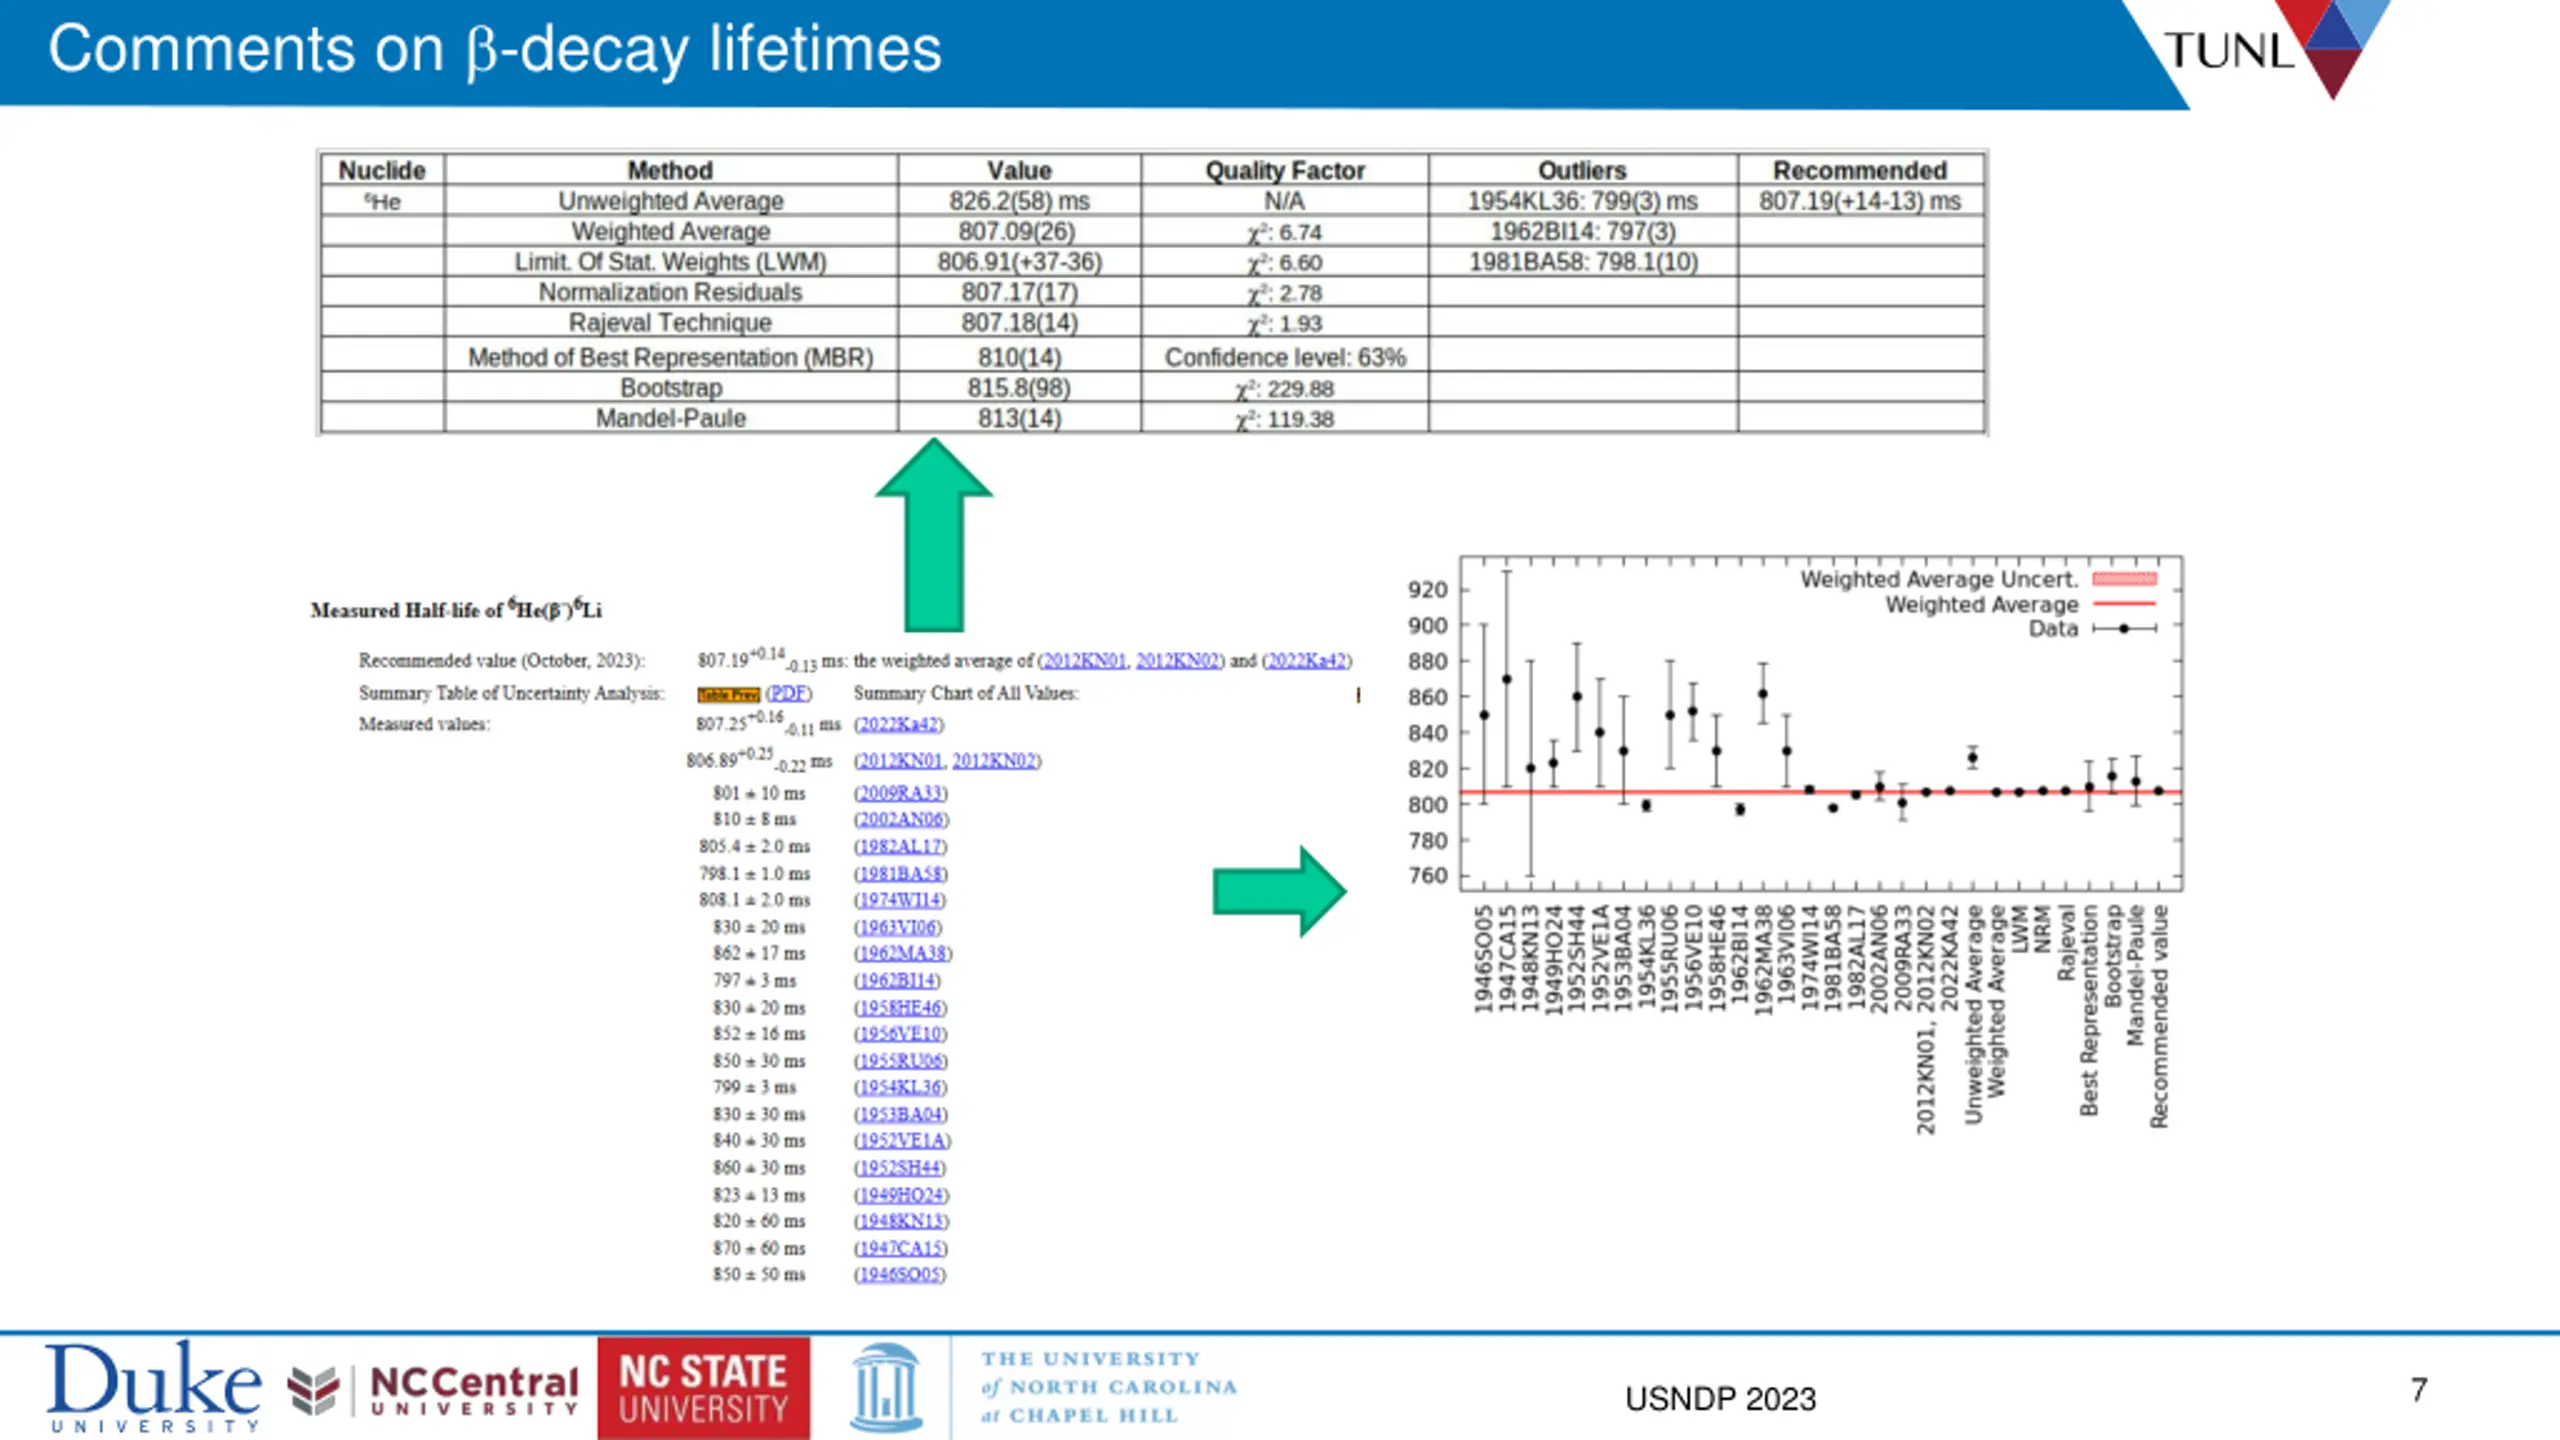The width and height of the screenshot is (2560, 1440).
Task: Select the 'Normalization Residuals' table cell
Action: 671,292
